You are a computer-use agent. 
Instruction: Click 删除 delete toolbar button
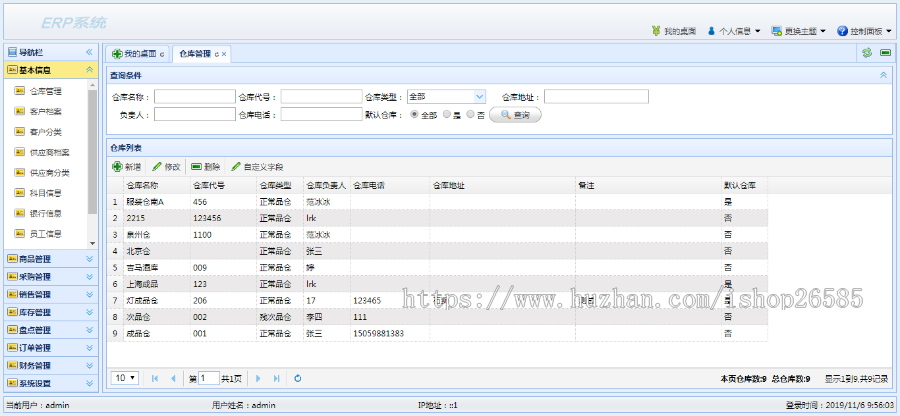click(205, 167)
